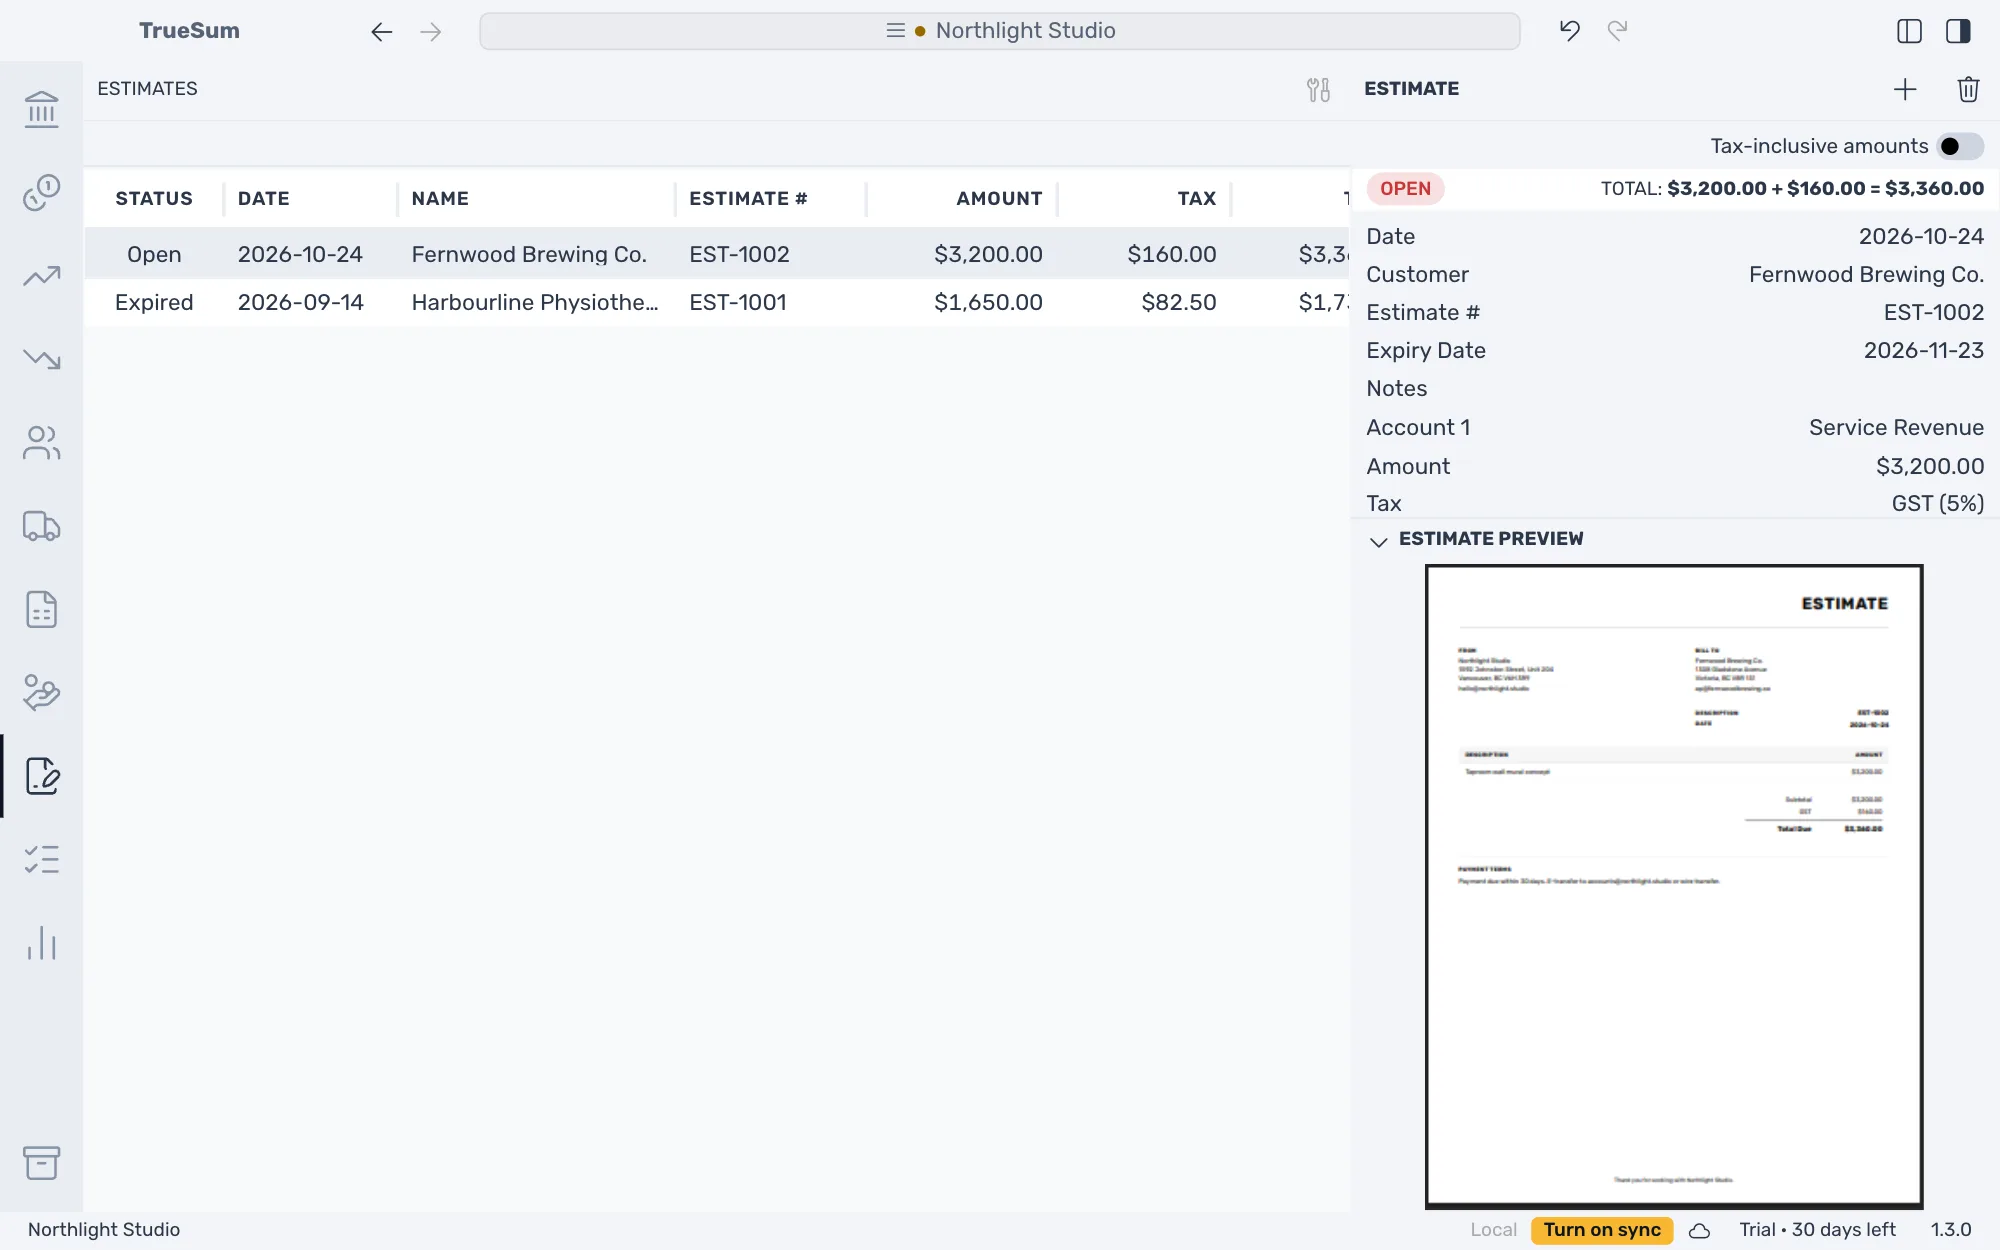
Task: Enable Tax-inclusive amounts switch
Action: tap(1960, 146)
